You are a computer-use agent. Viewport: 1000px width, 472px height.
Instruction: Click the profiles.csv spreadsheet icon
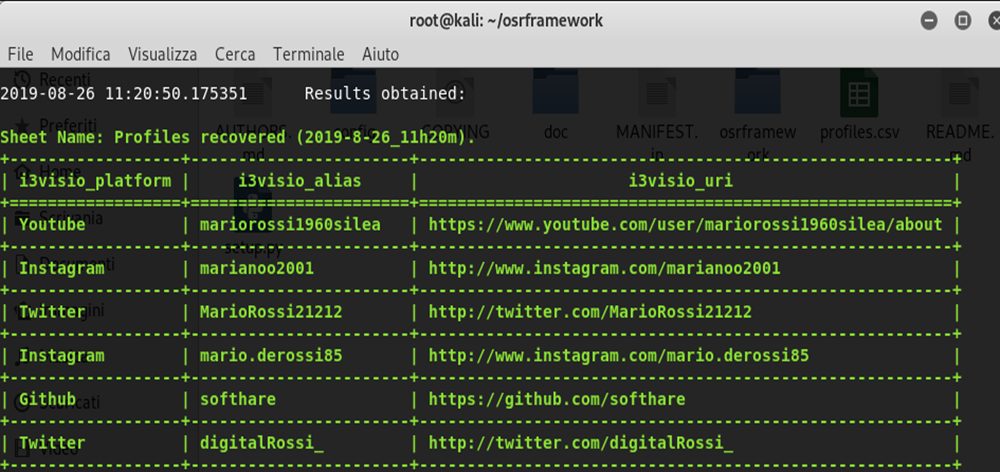coord(857,96)
